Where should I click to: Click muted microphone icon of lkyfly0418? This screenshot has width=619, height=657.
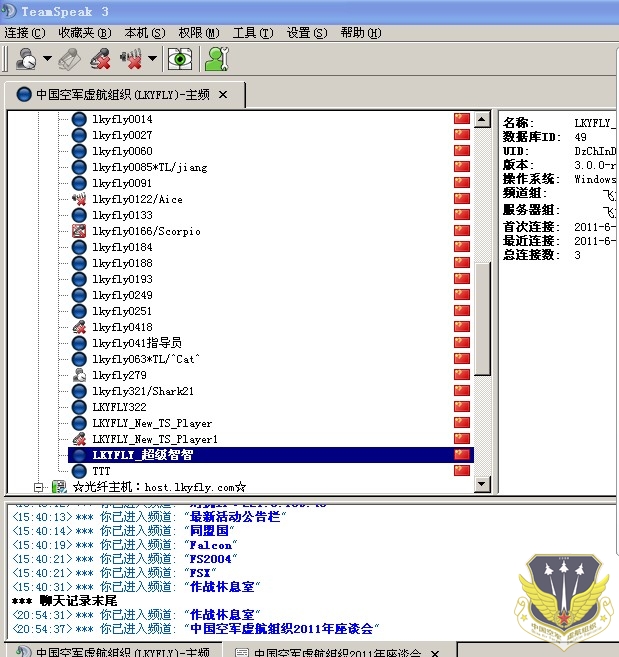(x=79, y=327)
